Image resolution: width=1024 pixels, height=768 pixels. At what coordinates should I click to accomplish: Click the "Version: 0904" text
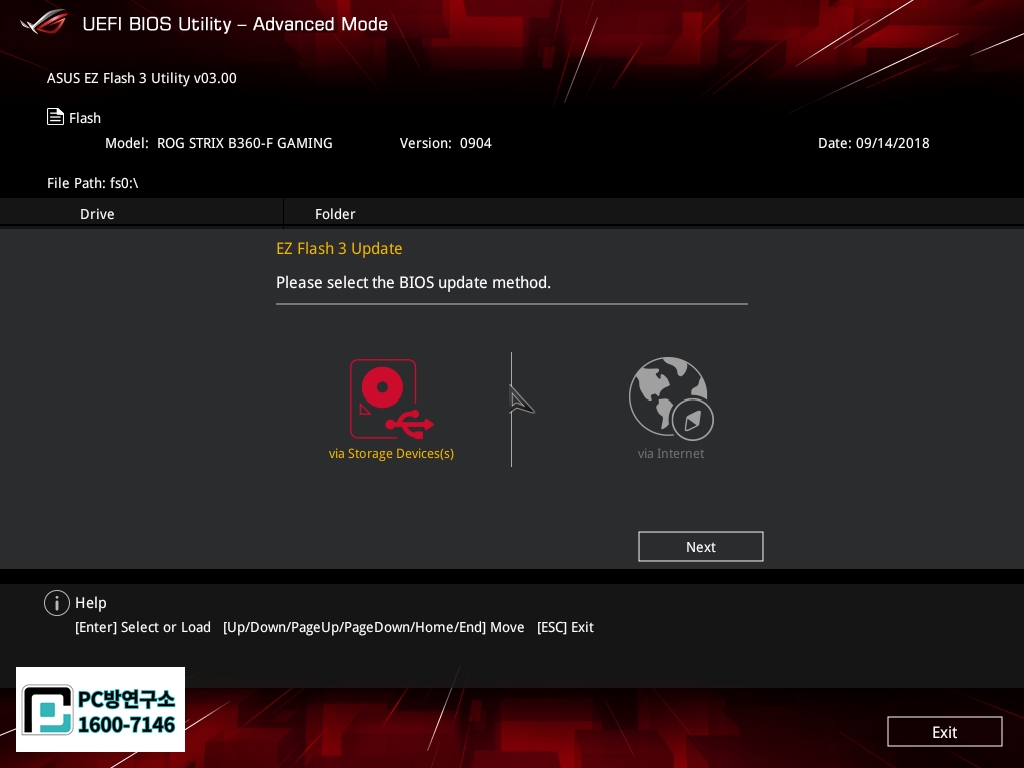pyautogui.click(x=445, y=143)
